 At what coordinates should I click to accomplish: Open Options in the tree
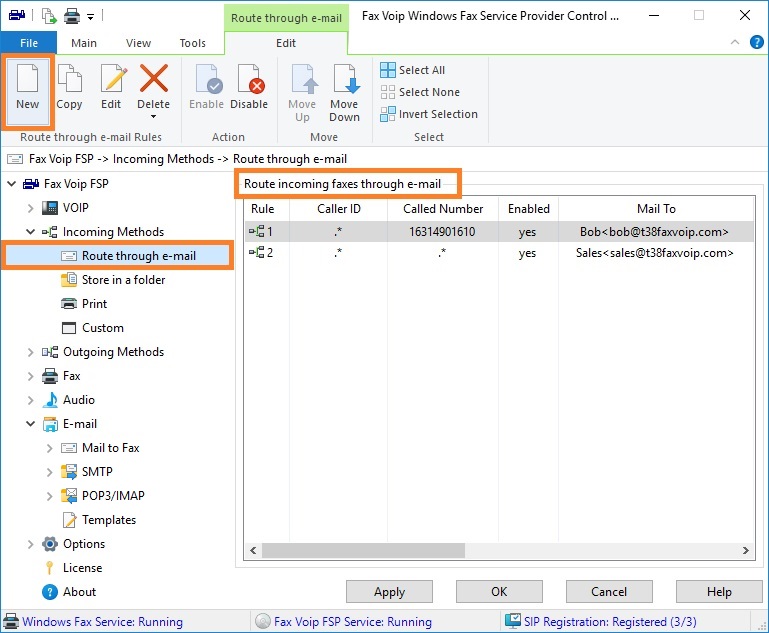[84, 544]
